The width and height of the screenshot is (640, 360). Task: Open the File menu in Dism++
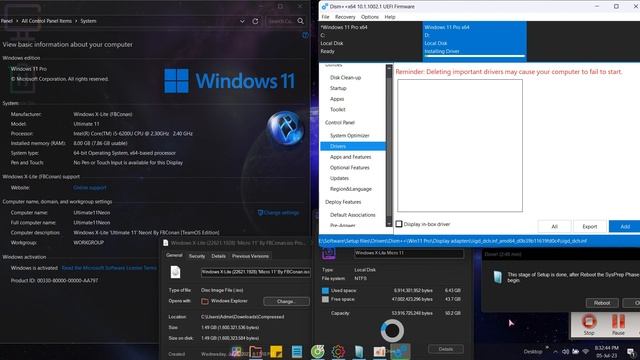(x=325, y=17)
